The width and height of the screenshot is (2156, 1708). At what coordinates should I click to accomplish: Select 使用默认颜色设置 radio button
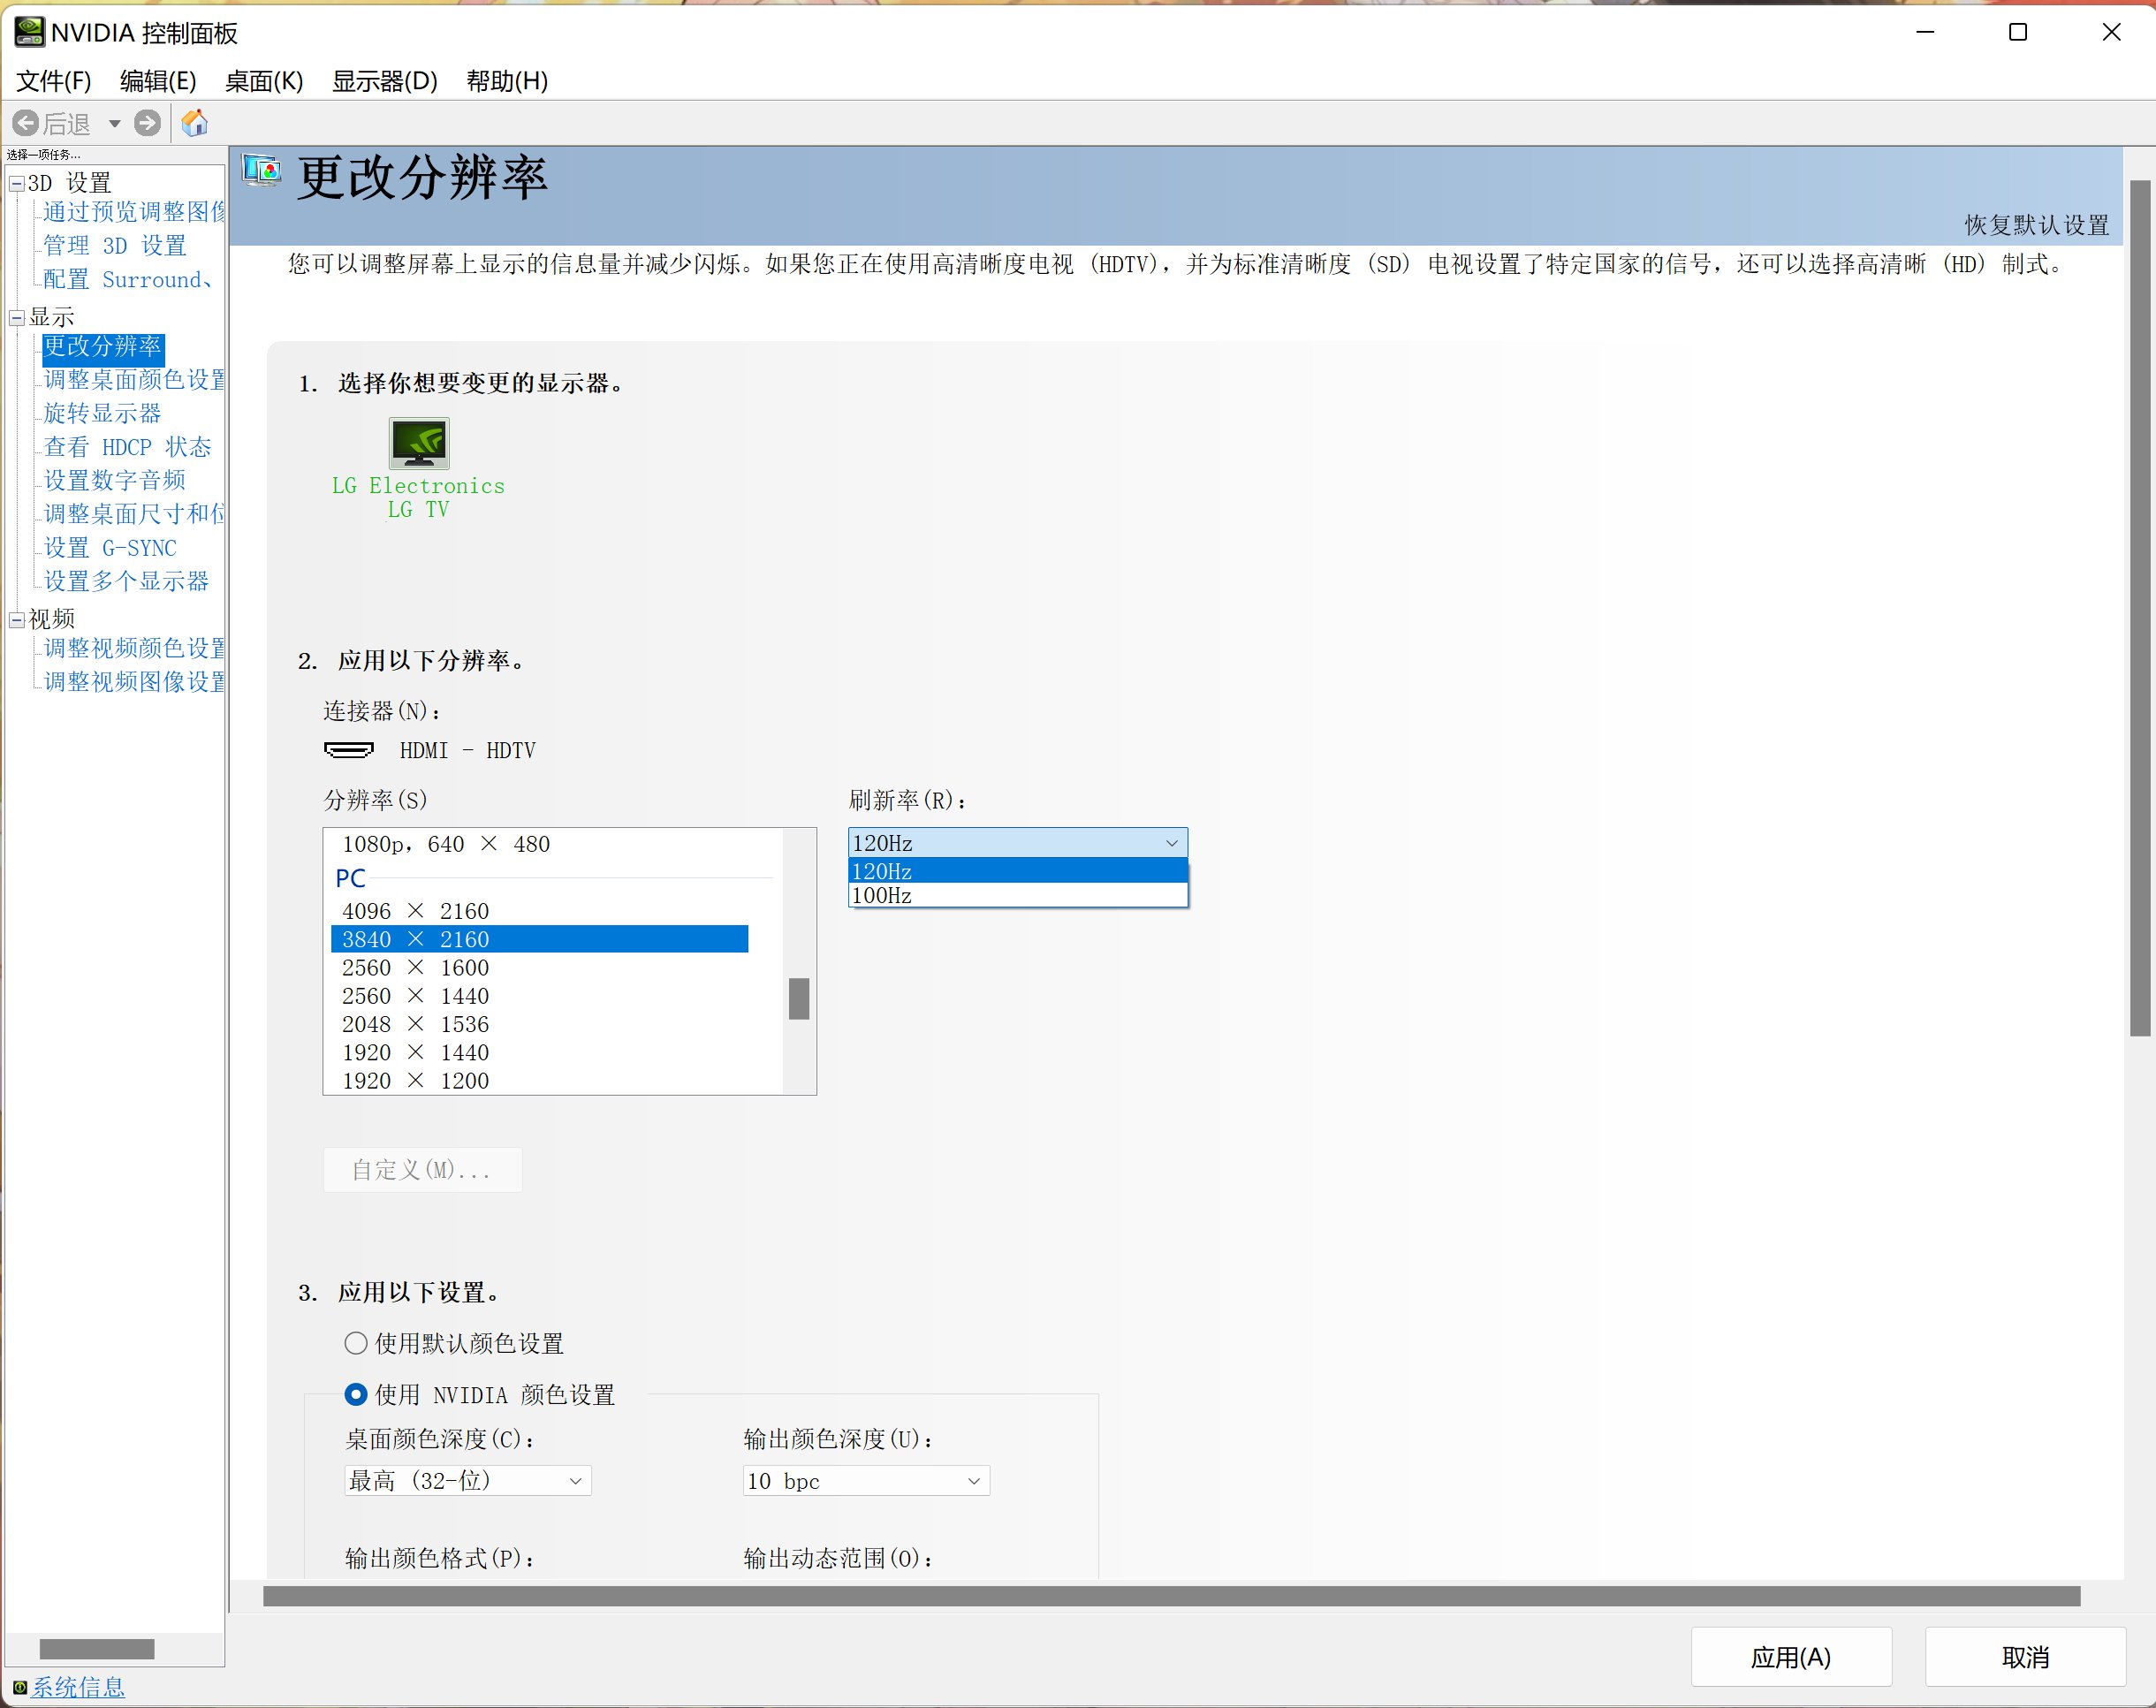pyautogui.click(x=355, y=1343)
